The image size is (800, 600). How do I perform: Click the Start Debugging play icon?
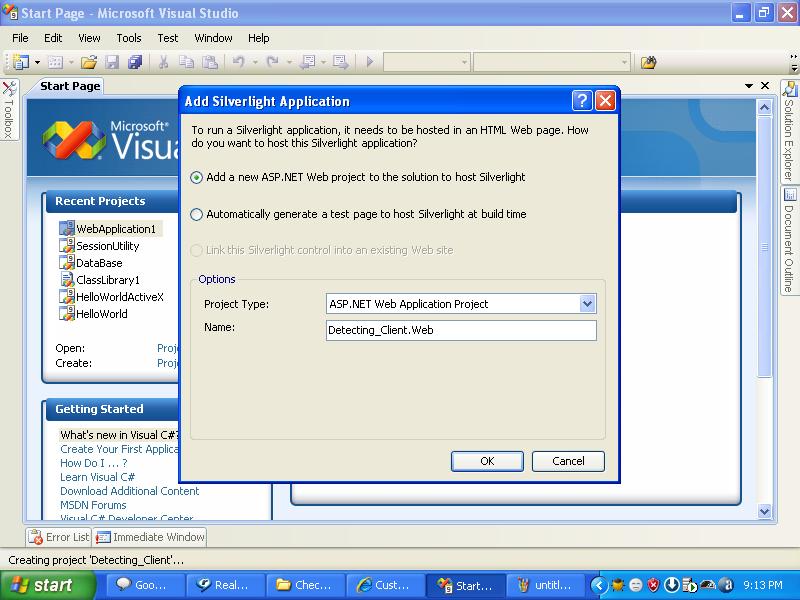(370, 62)
